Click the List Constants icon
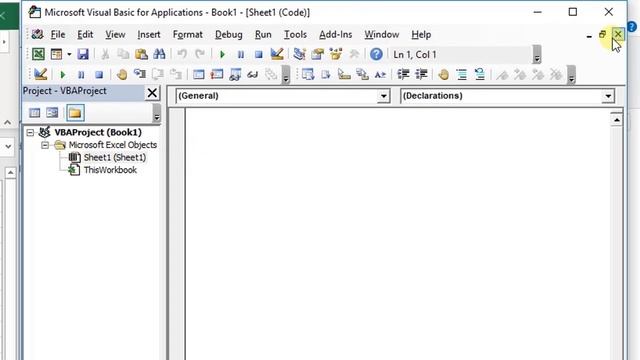The image size is (640, 360). [x=326, y=74]
